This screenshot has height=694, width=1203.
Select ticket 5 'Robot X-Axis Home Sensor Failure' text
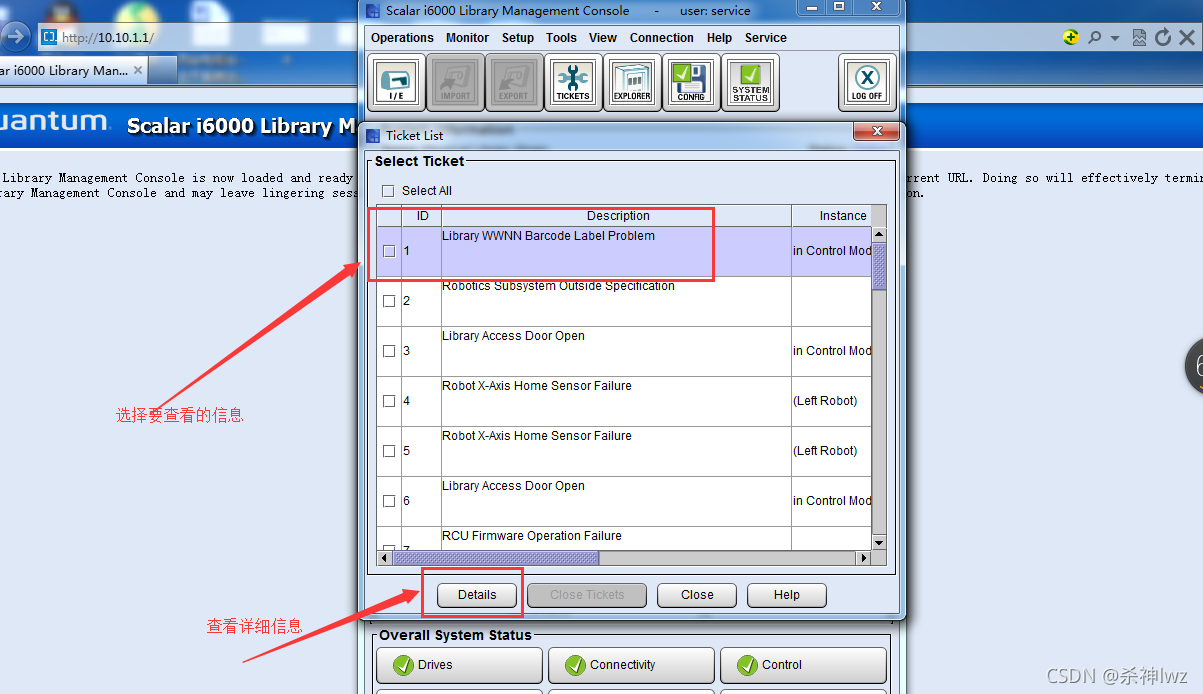tap(537, 436)
